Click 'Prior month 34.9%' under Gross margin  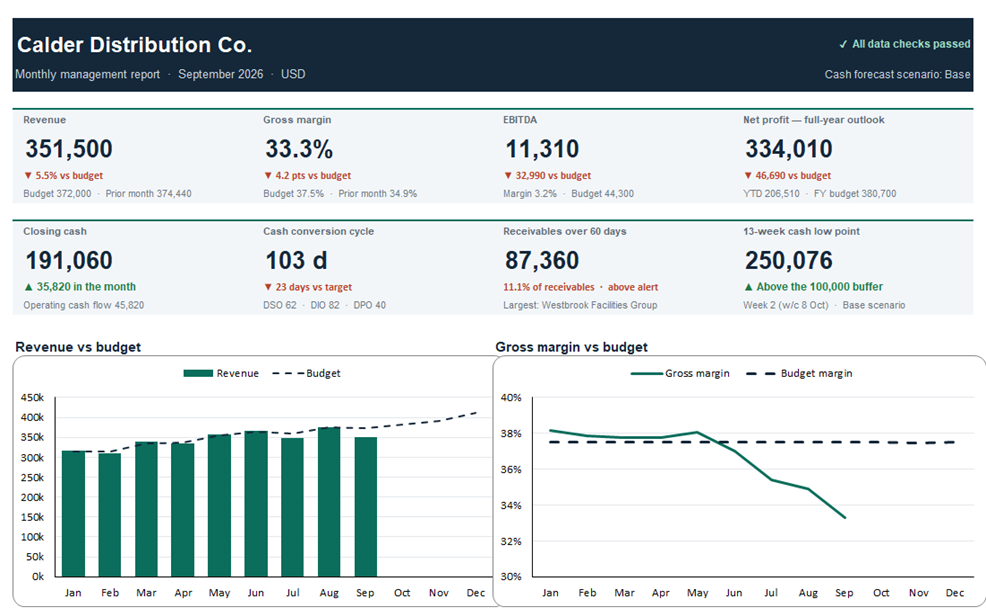click(x=378, y=194)
